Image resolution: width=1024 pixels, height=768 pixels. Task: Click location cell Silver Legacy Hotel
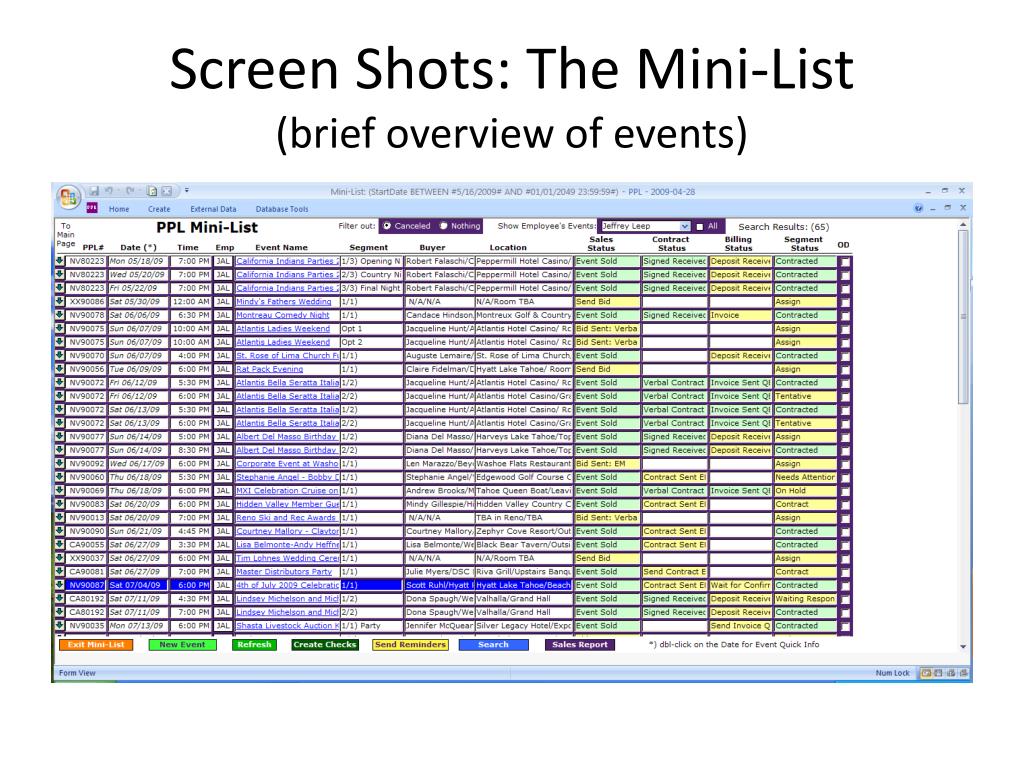[524, 626]
